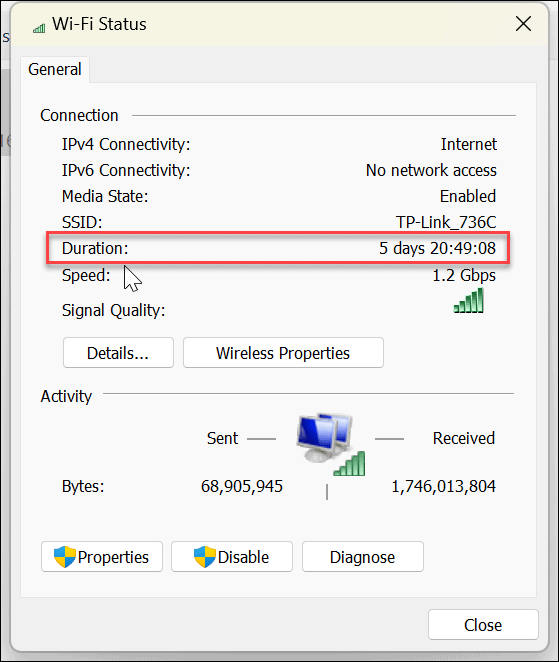The width and height of the screenshot is (559, 662).
Task: Close the Wi-Fi Status window with X
Action: (x=523, y=24)
